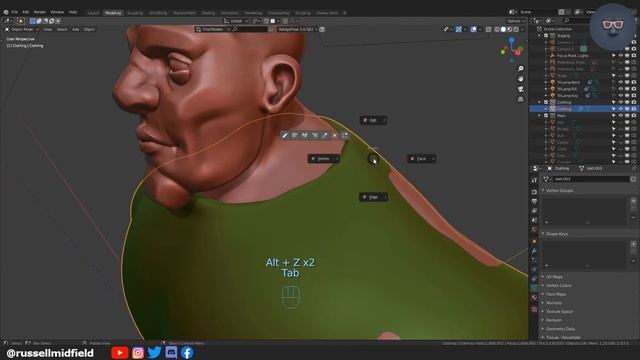The image size is (640, 360).
Task: Switch to the Shading workspace tab
Action: point(208,13)
